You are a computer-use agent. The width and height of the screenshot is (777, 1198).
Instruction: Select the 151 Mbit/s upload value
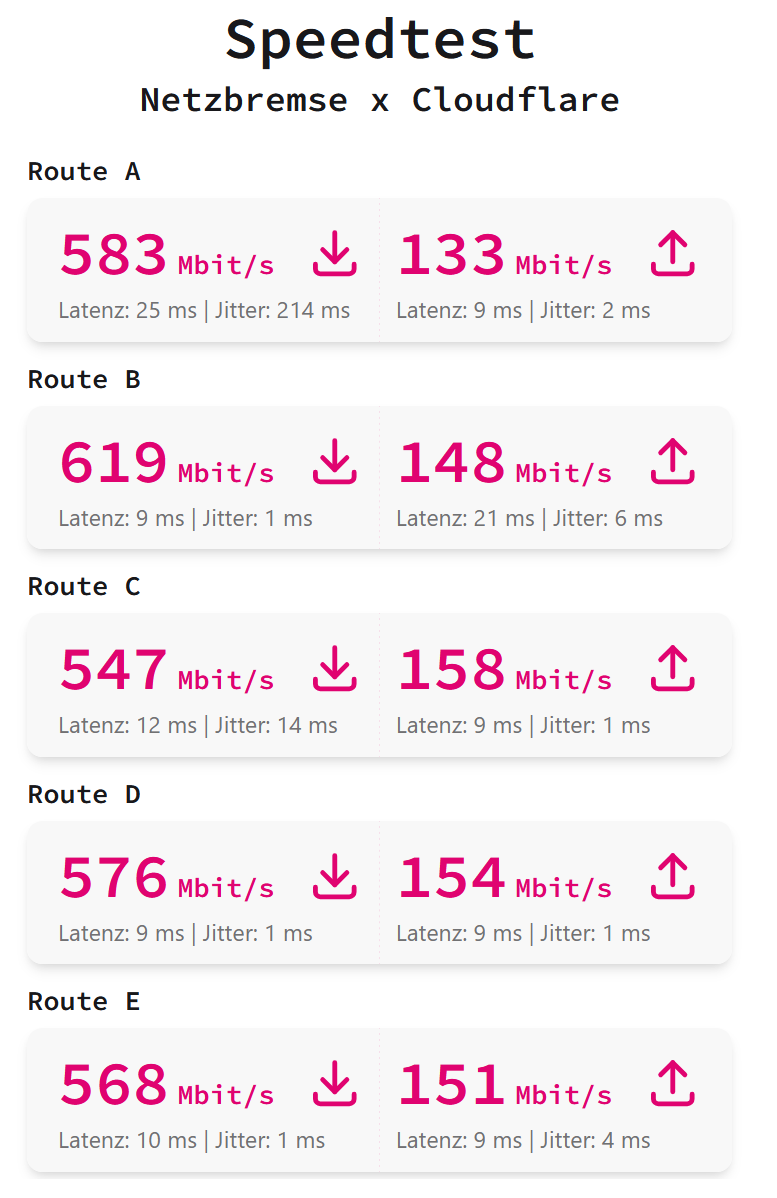(x=505, y=1085)
